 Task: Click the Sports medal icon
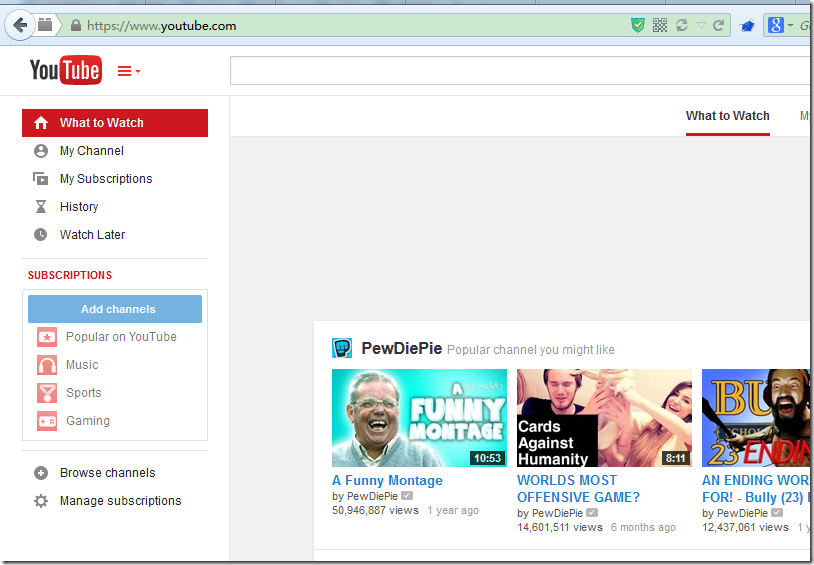pyautogui.click(x=47, y=393)
